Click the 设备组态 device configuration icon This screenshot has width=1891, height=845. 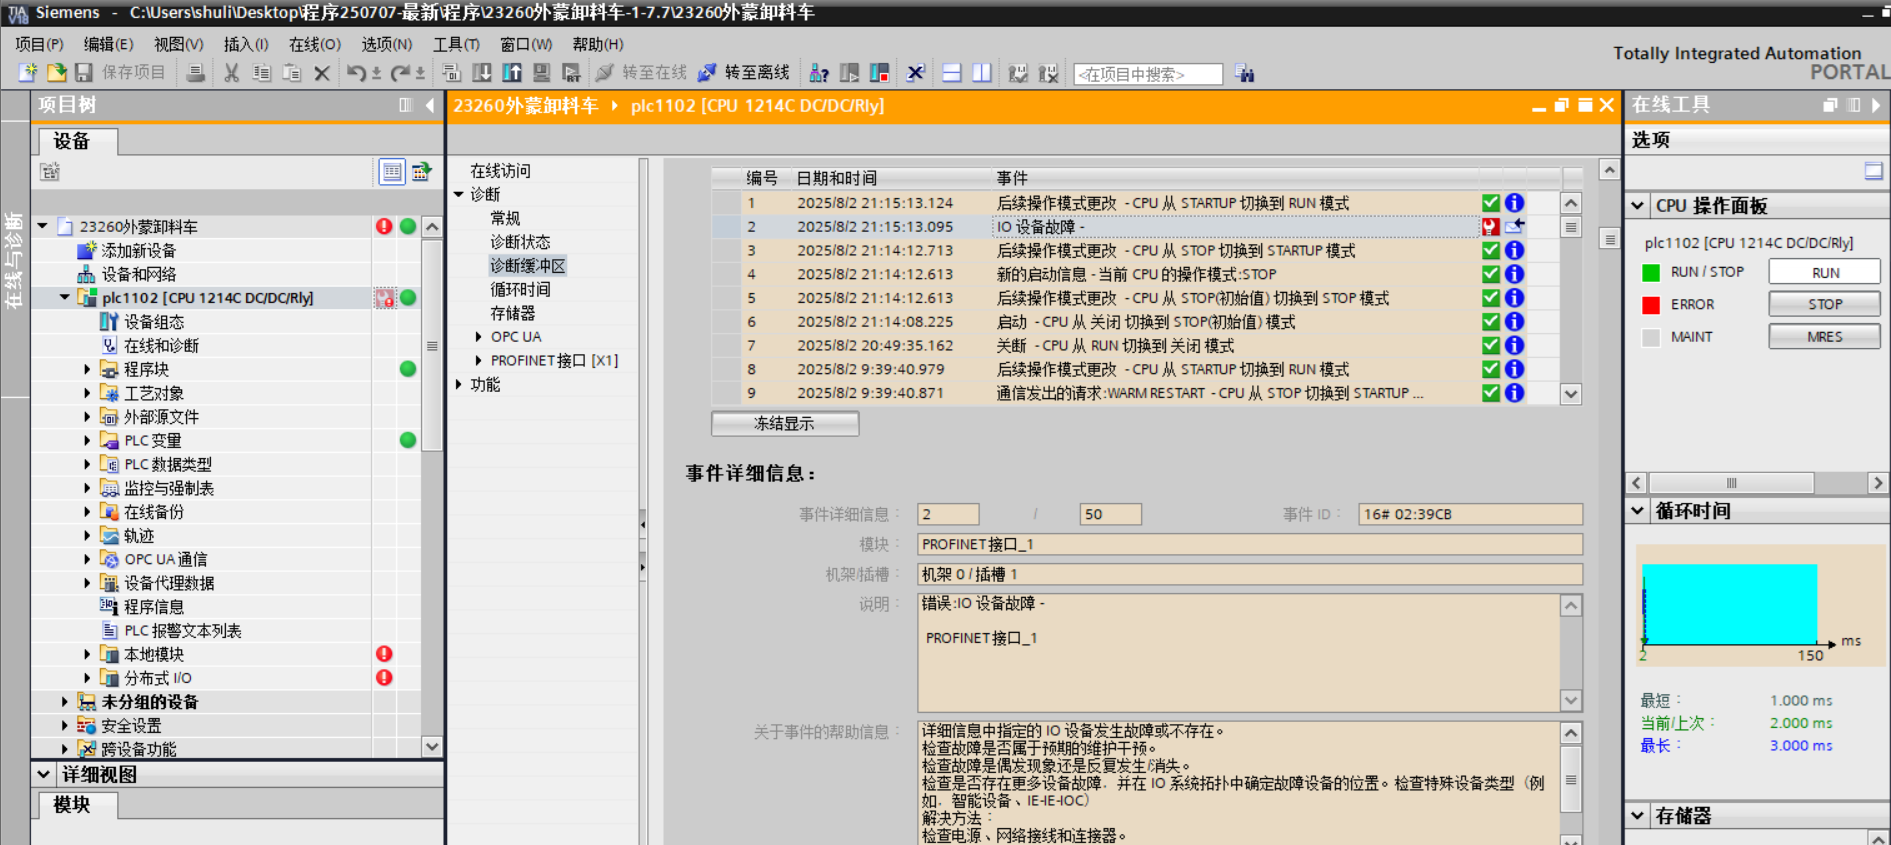coord(109,321)
